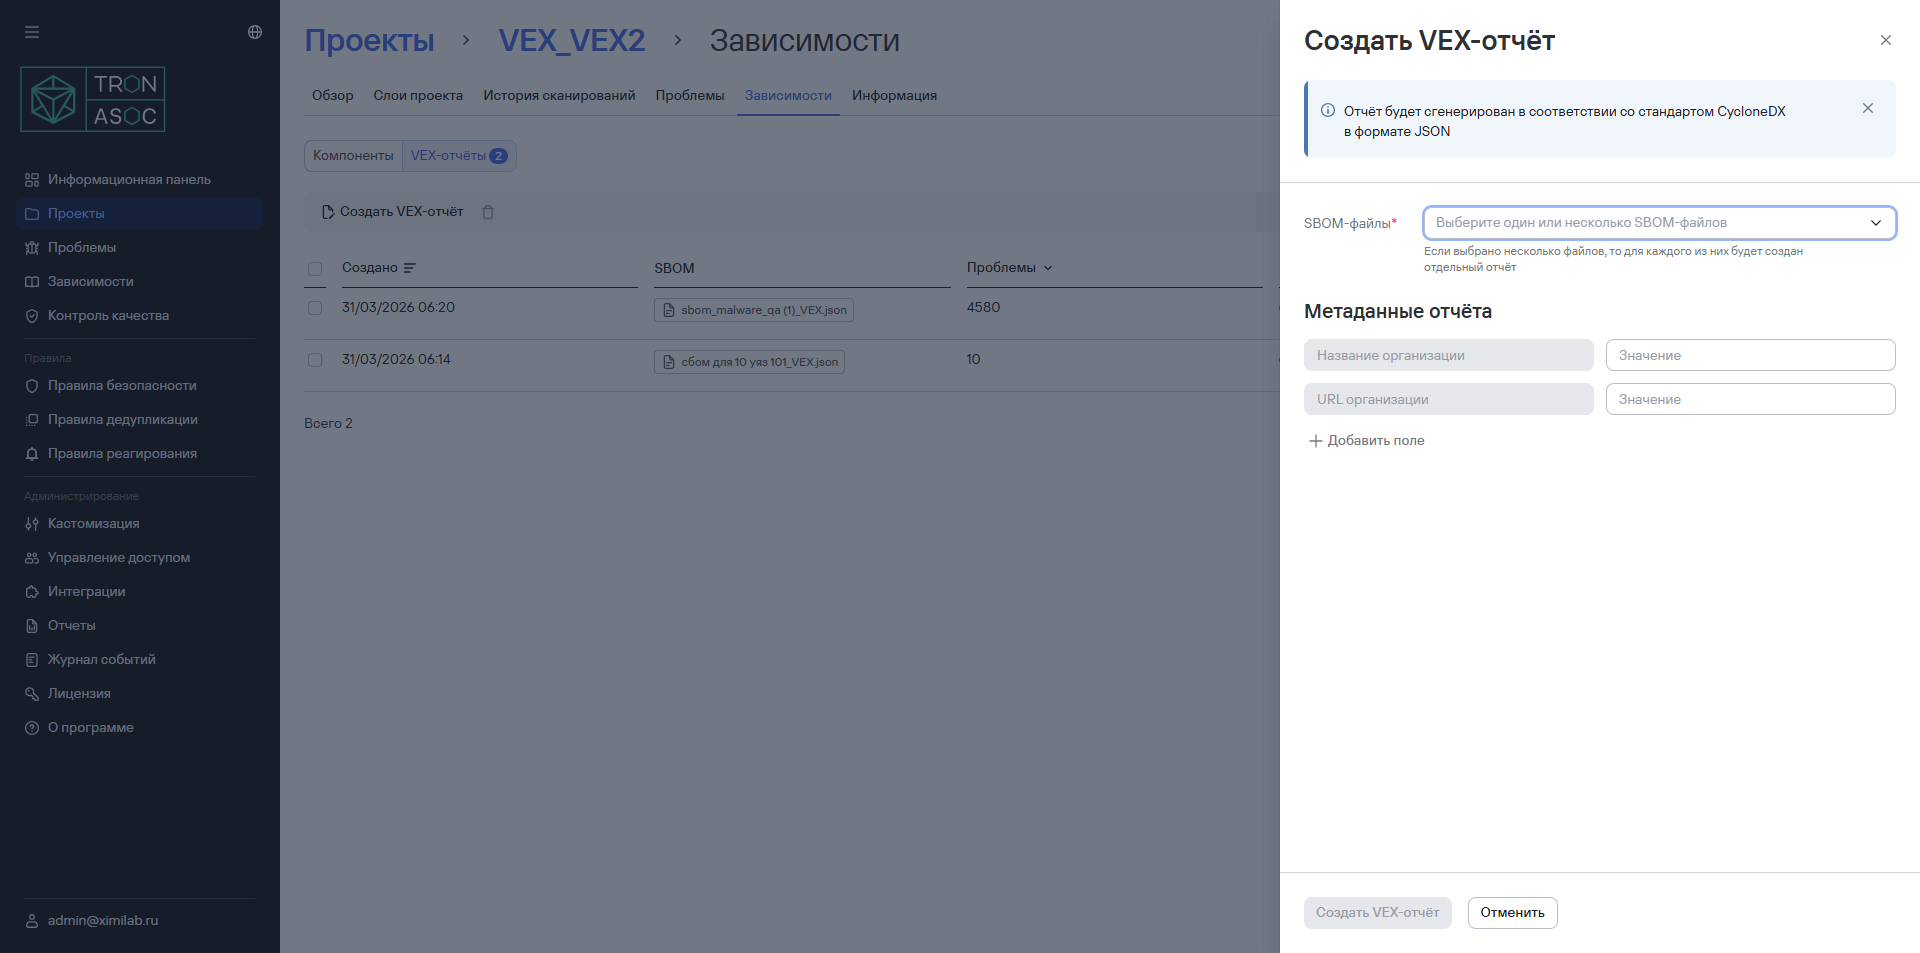The image size is (1920, 953).
Task: Click the Отменить button
Action: point(1512,913)
